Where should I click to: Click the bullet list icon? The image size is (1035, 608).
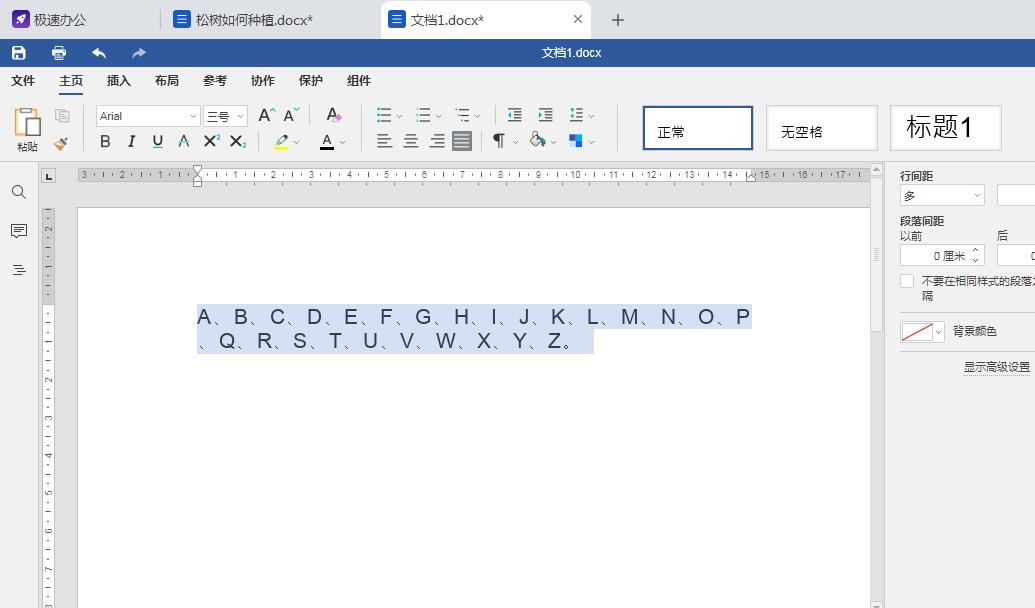tap(384, 116)
